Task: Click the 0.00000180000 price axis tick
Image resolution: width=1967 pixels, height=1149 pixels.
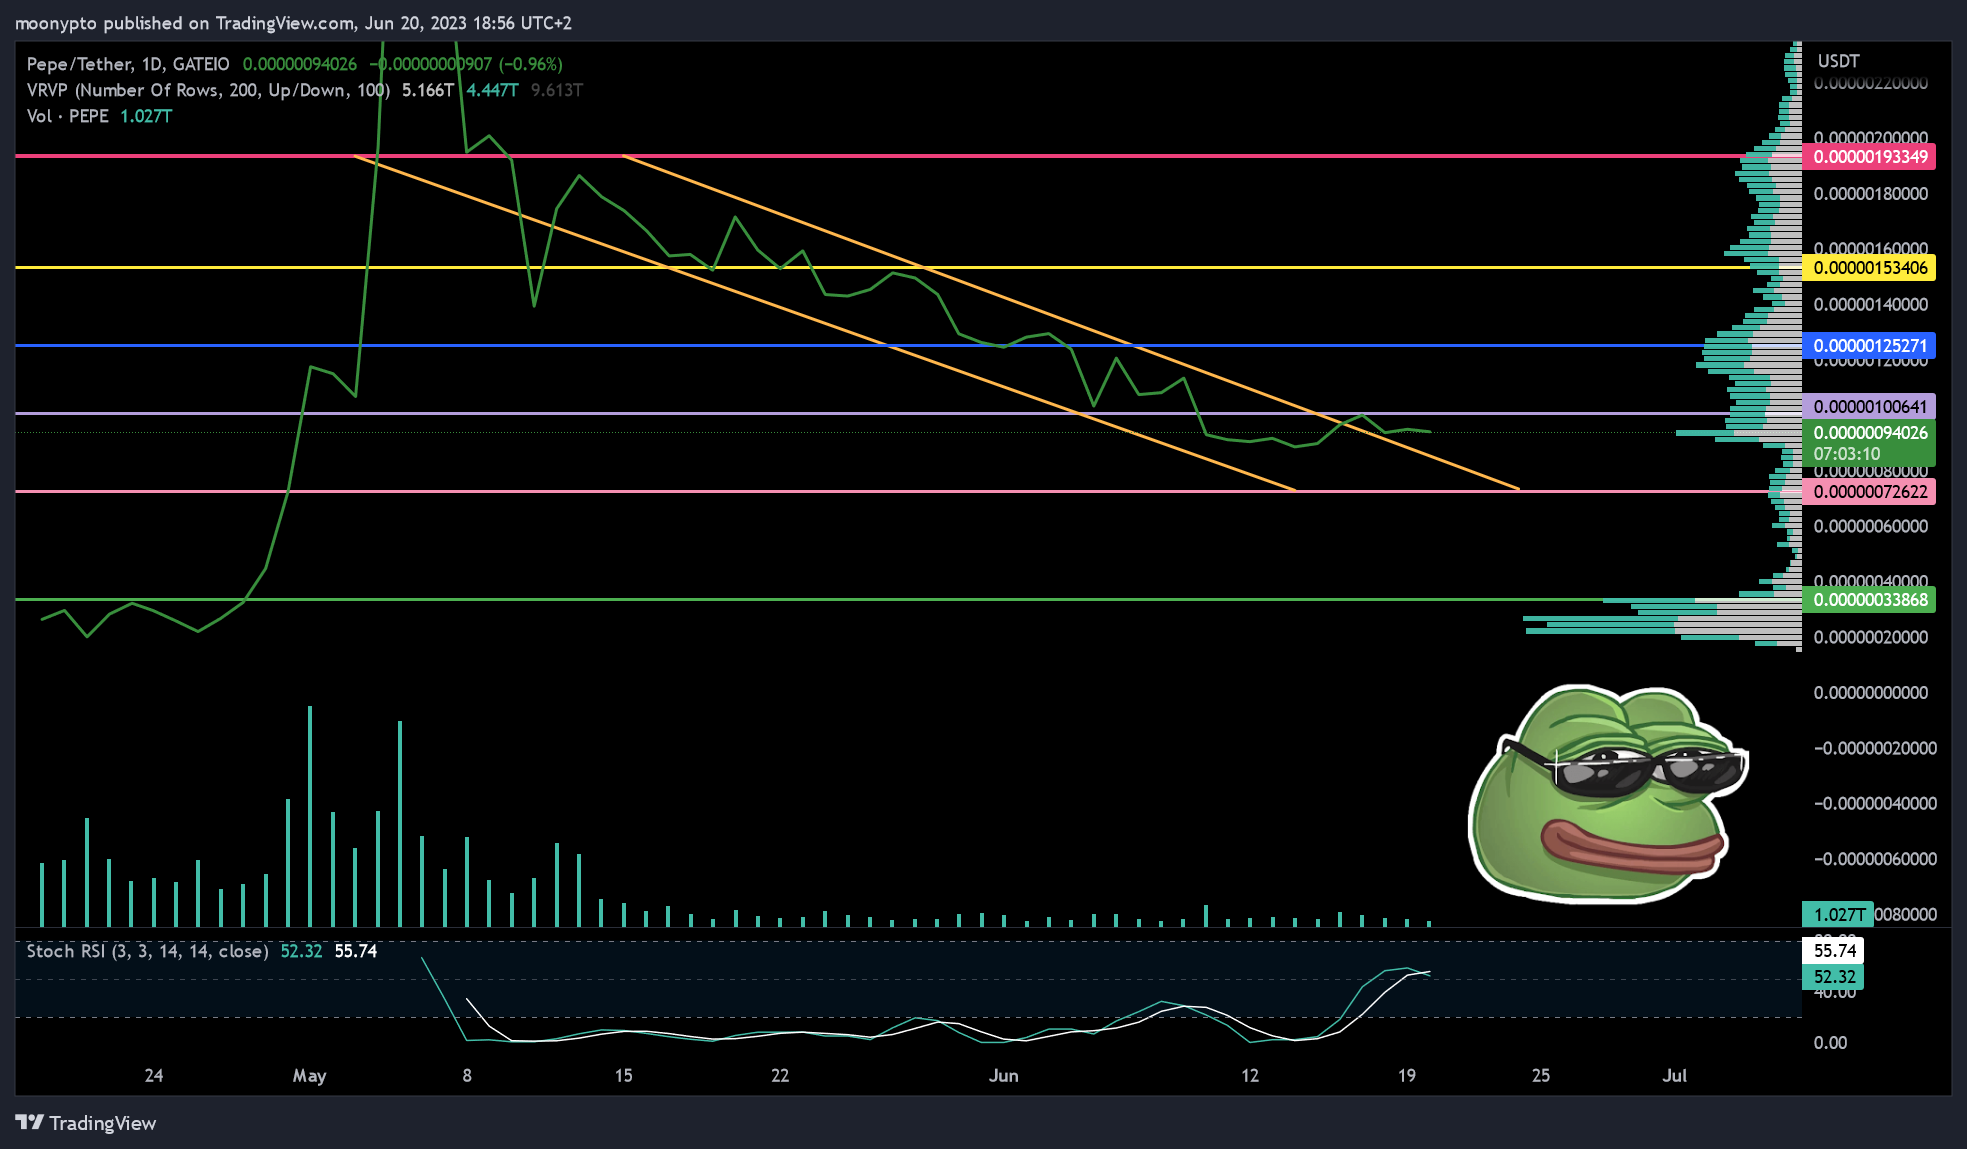Action: tap(1871, 194)
